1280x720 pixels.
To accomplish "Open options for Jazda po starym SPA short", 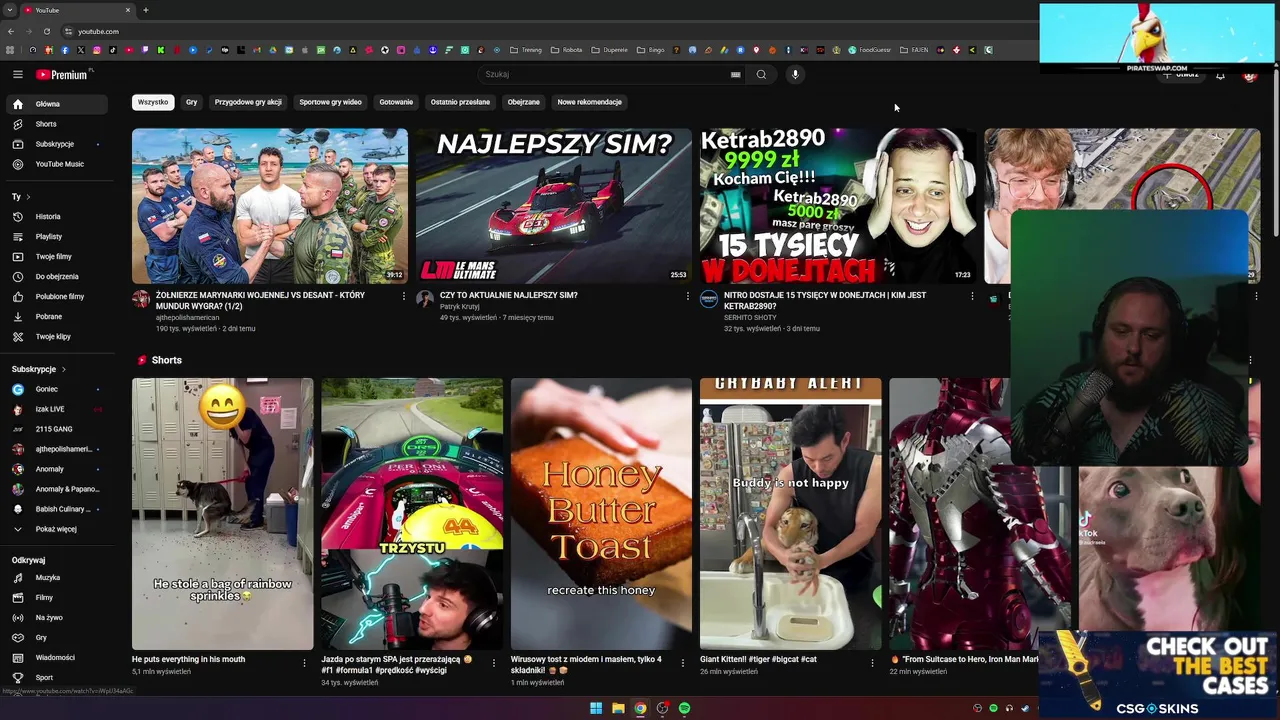I will point(494,662).
